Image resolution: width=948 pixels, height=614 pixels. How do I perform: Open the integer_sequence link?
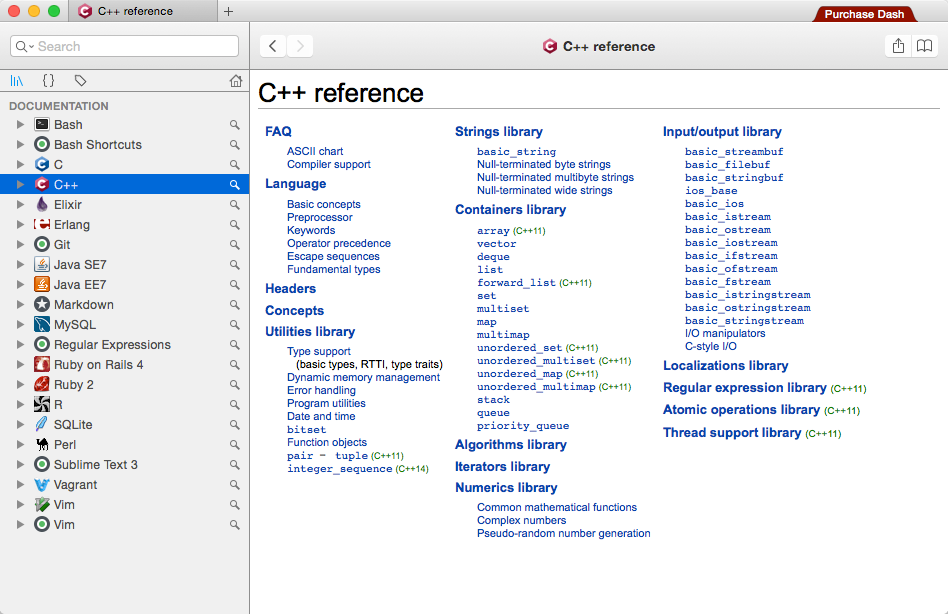click(x=340, y=468)
